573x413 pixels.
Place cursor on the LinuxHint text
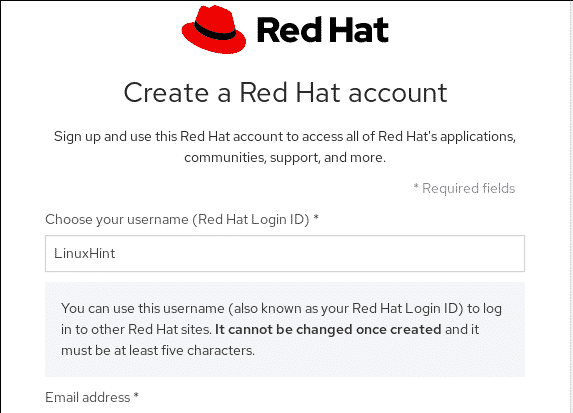pyautogui.click(x=84, y=253)
